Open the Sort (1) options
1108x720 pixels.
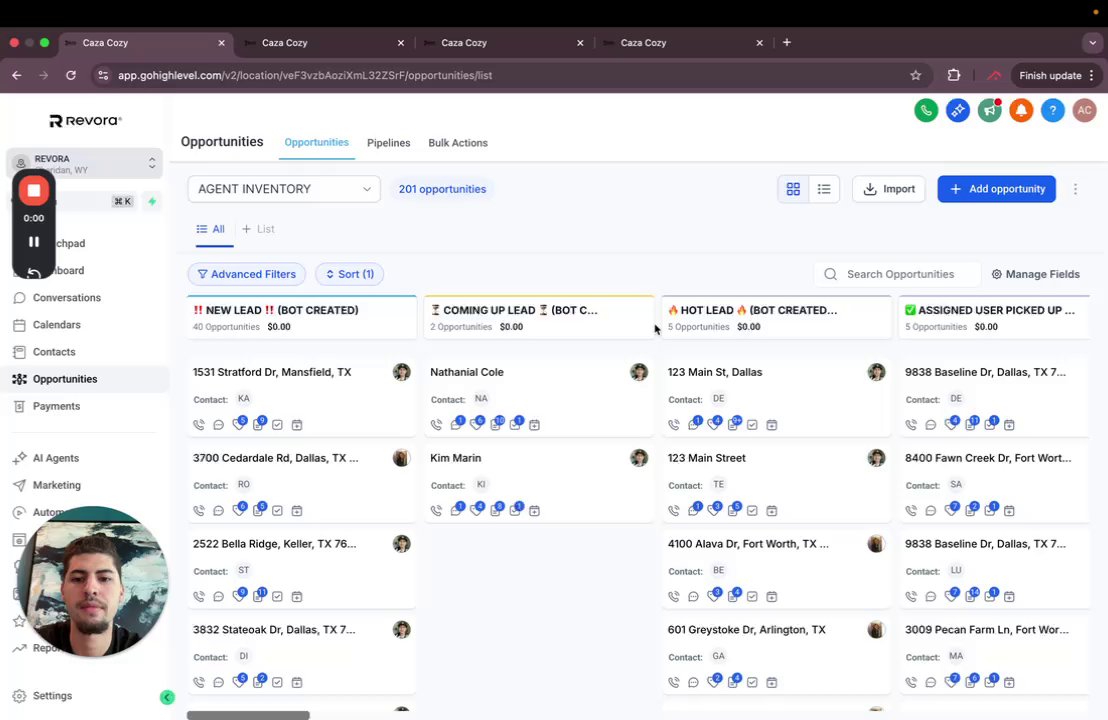point(350,274)
